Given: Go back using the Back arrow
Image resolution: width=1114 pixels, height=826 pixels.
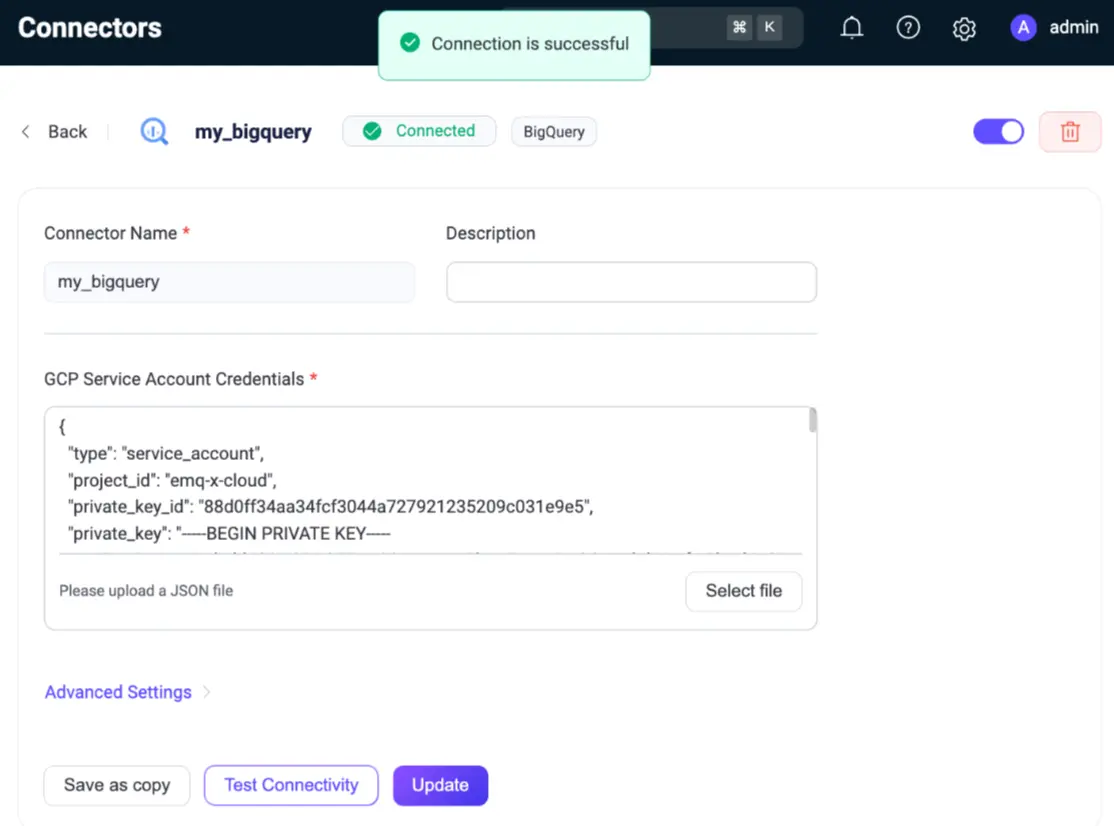Looking at the screenshot, I should tap(27, 132).
